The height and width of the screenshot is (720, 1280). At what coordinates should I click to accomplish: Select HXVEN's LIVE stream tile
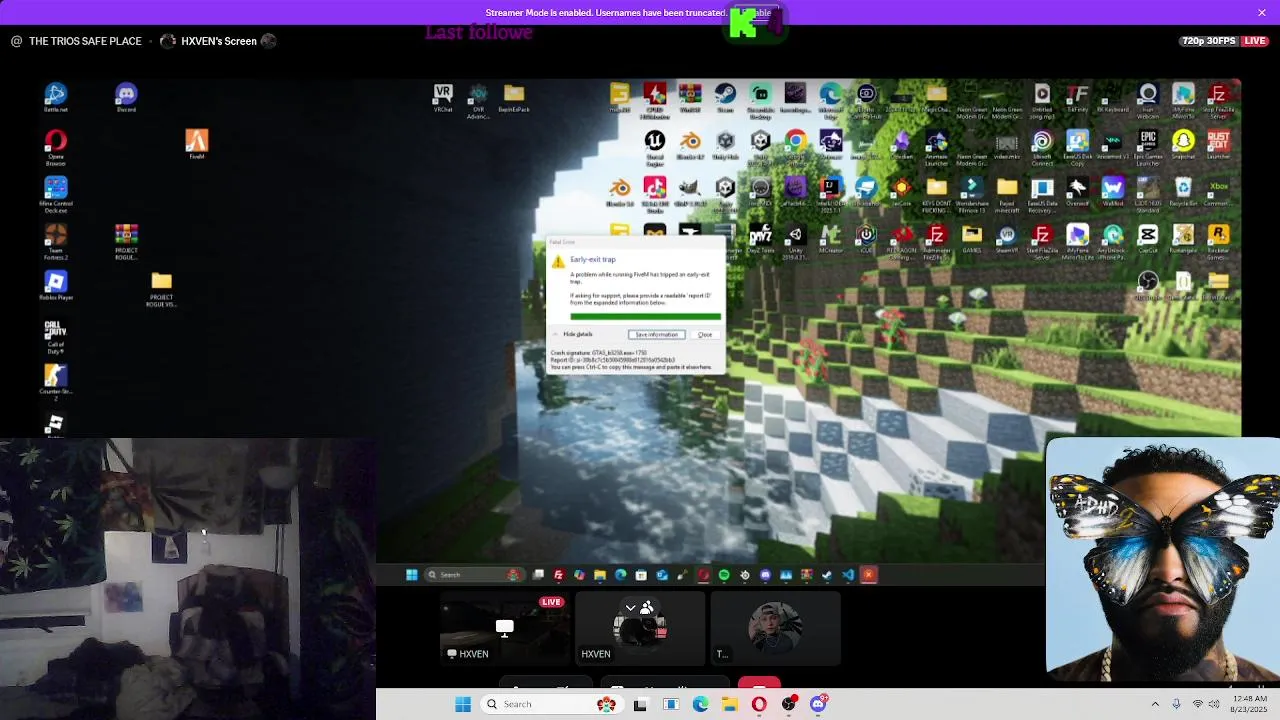pos(505,628)
